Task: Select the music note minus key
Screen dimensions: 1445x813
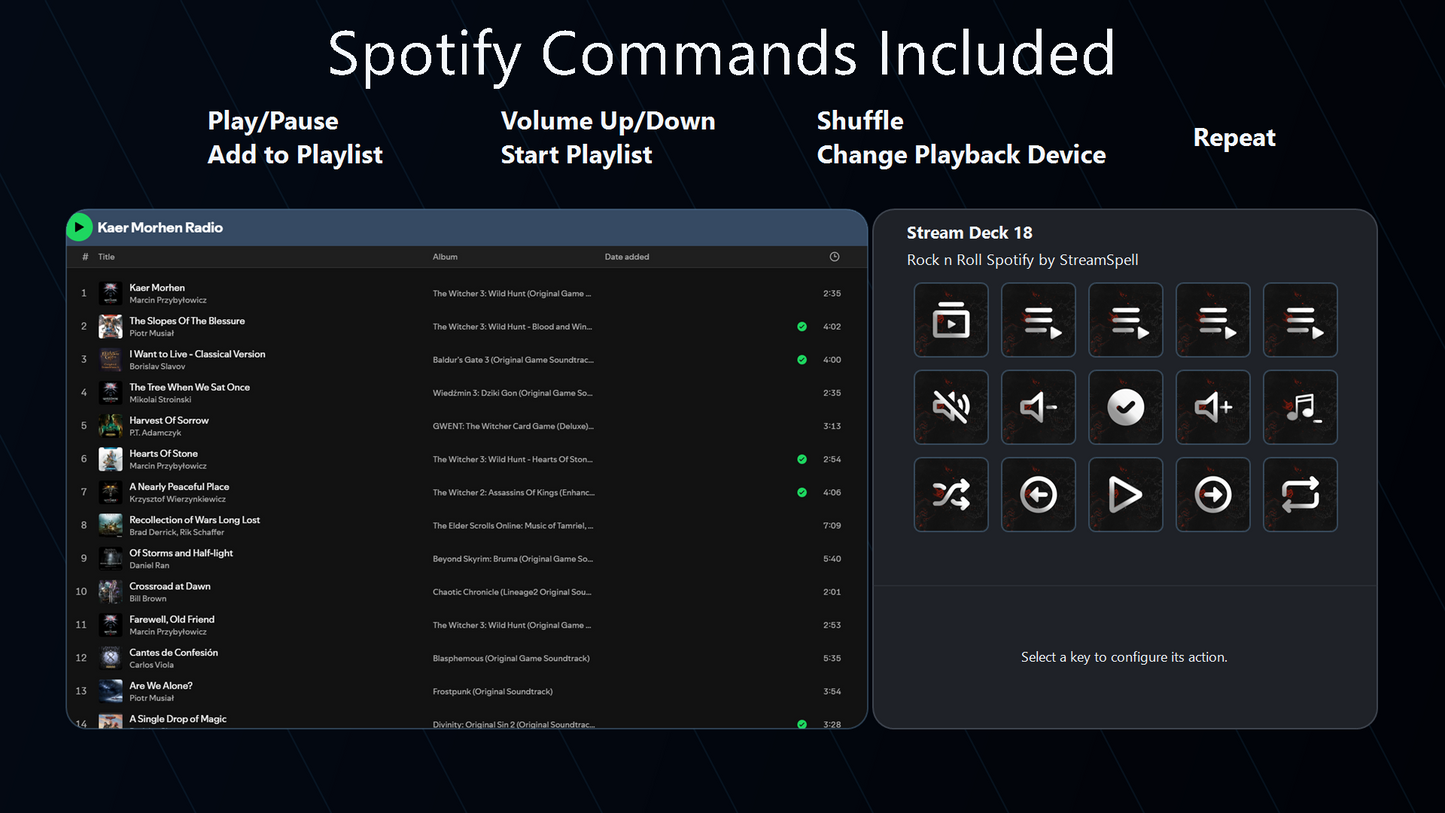Action: coord(1300,407)
